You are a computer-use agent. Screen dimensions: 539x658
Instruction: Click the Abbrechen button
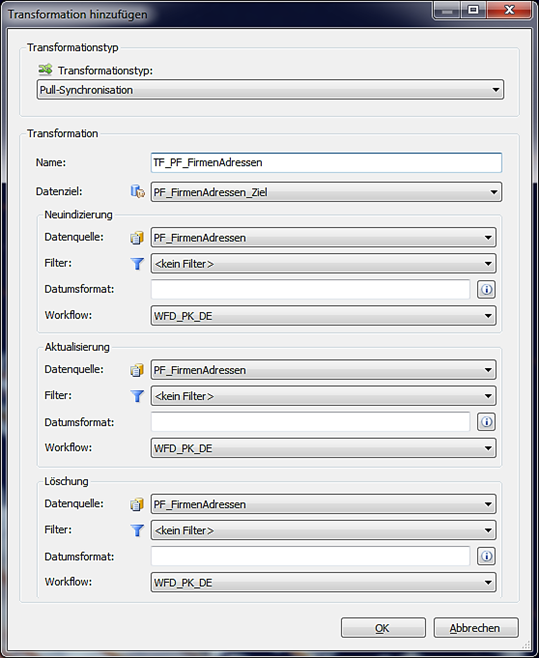pyautogui.click(x=476, y=628)
